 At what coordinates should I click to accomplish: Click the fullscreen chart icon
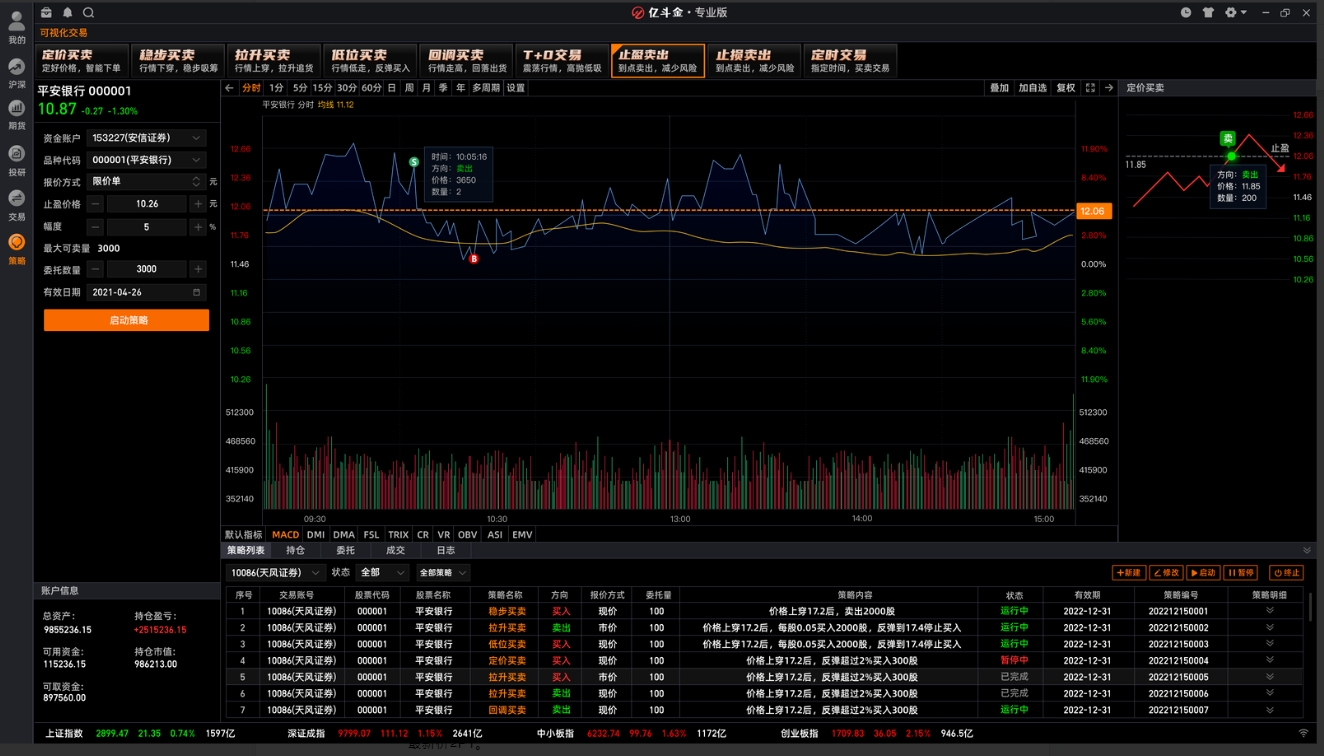coord(1090,88)
